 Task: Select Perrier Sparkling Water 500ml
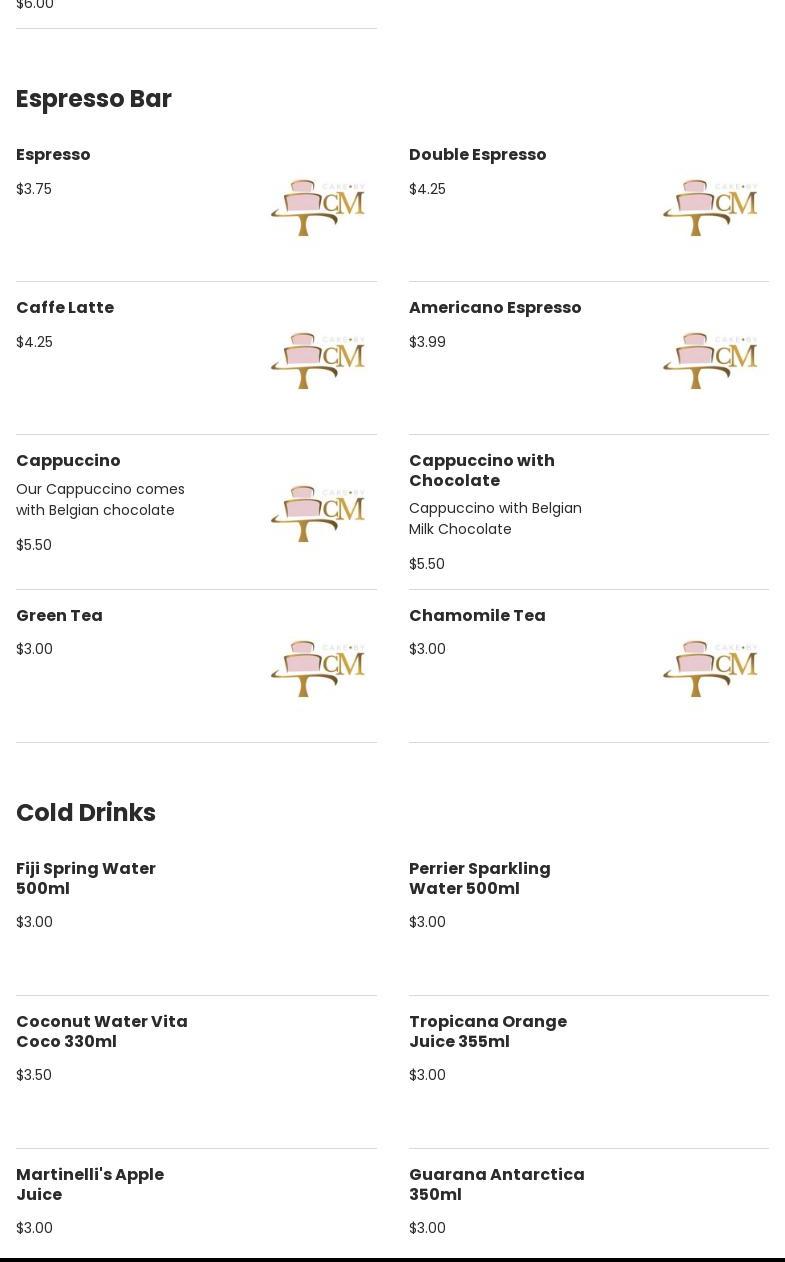(479, 879)
